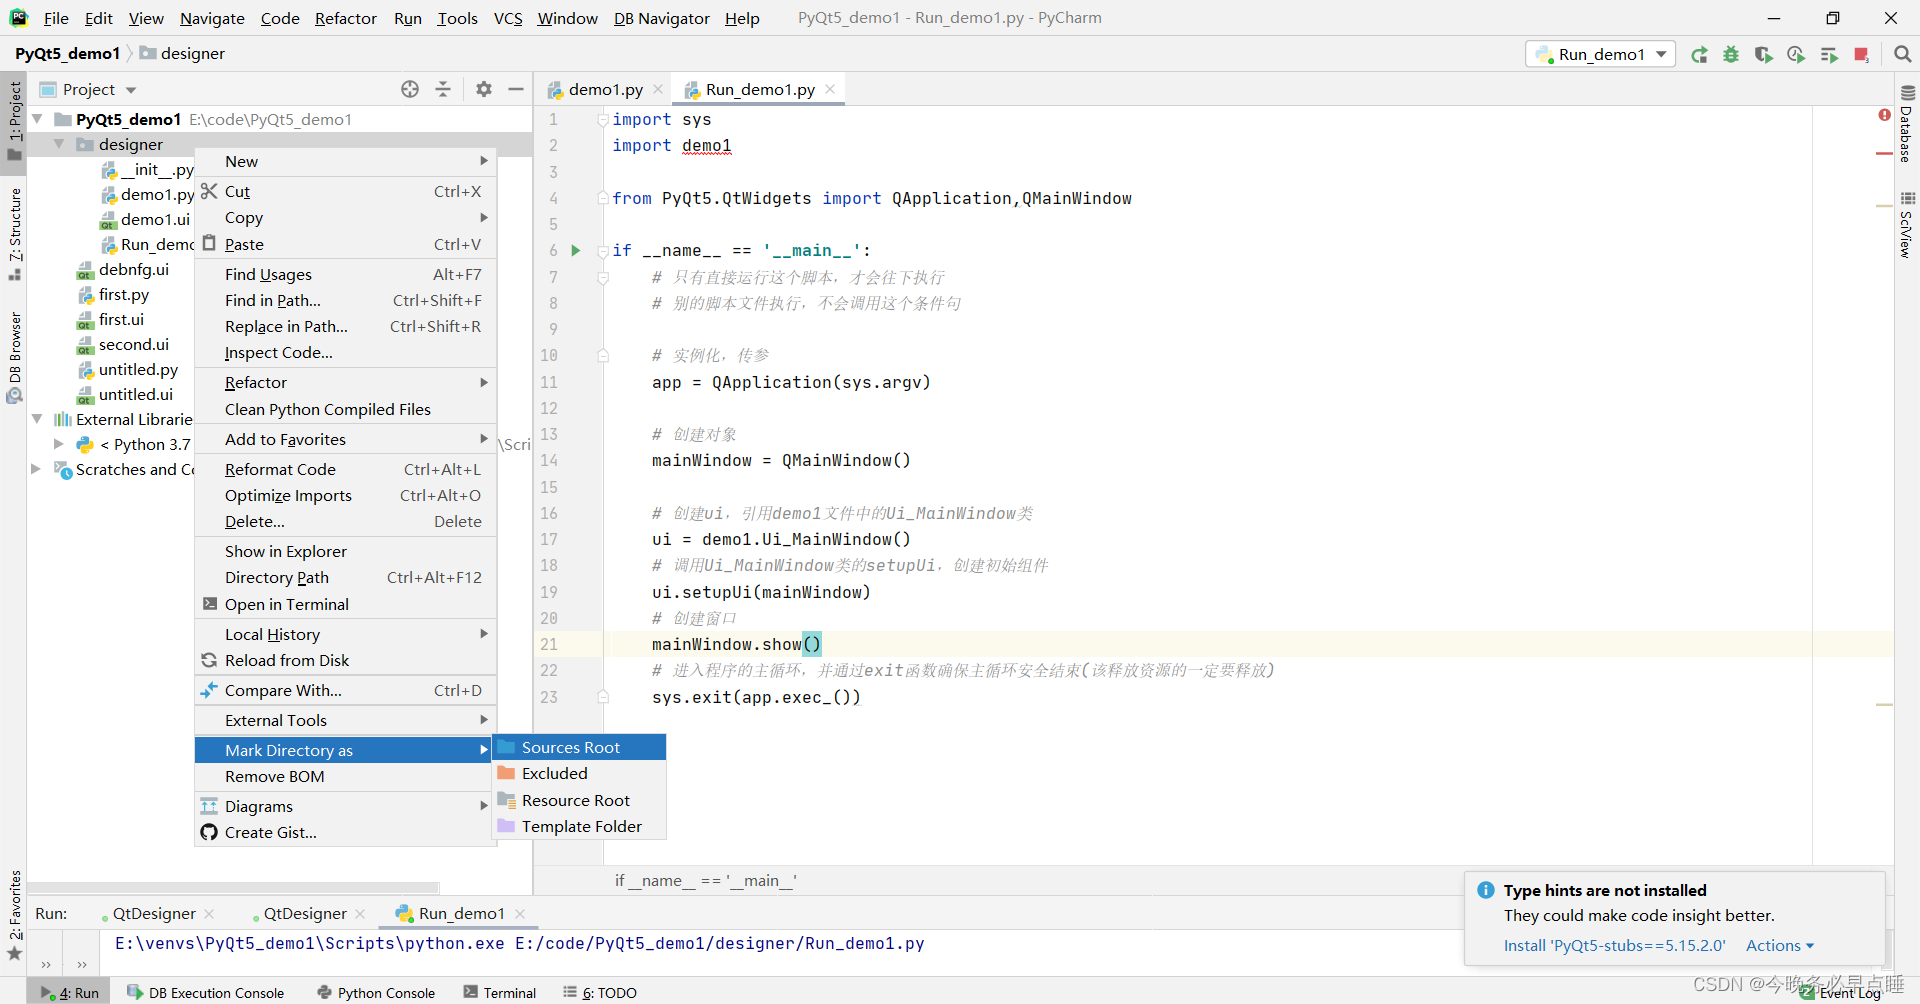Open the Database side panel
Image resolution: width=1920 pixels, height=1004 pixels.
(1907, 124)
